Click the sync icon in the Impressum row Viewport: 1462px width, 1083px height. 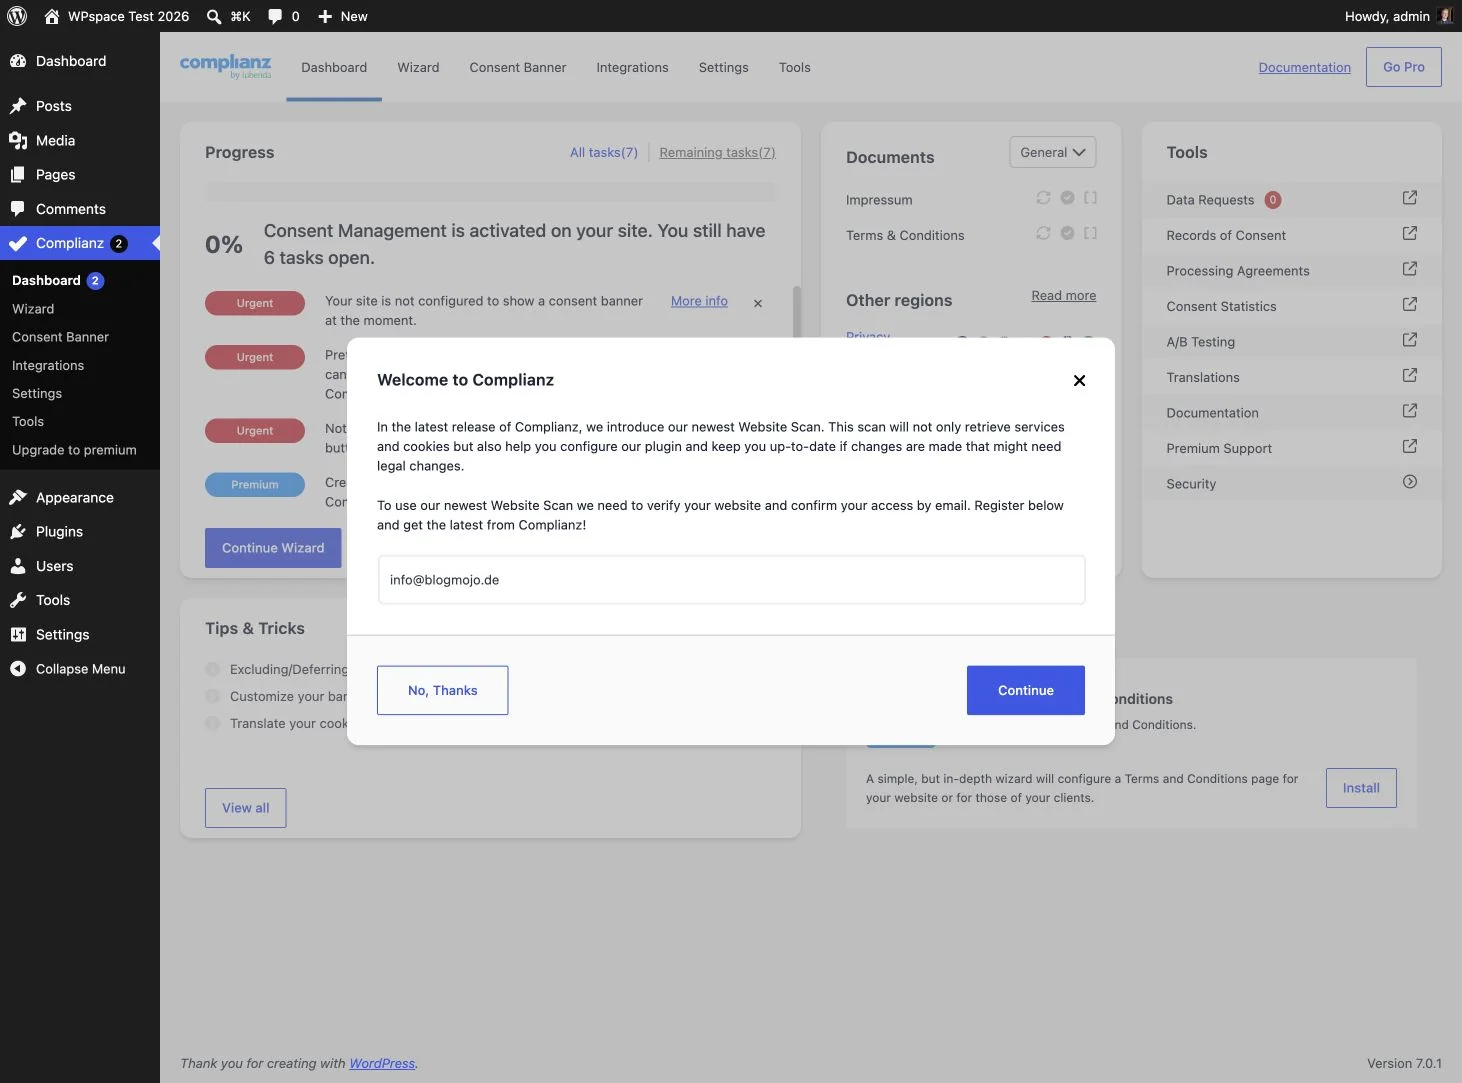1043,198
